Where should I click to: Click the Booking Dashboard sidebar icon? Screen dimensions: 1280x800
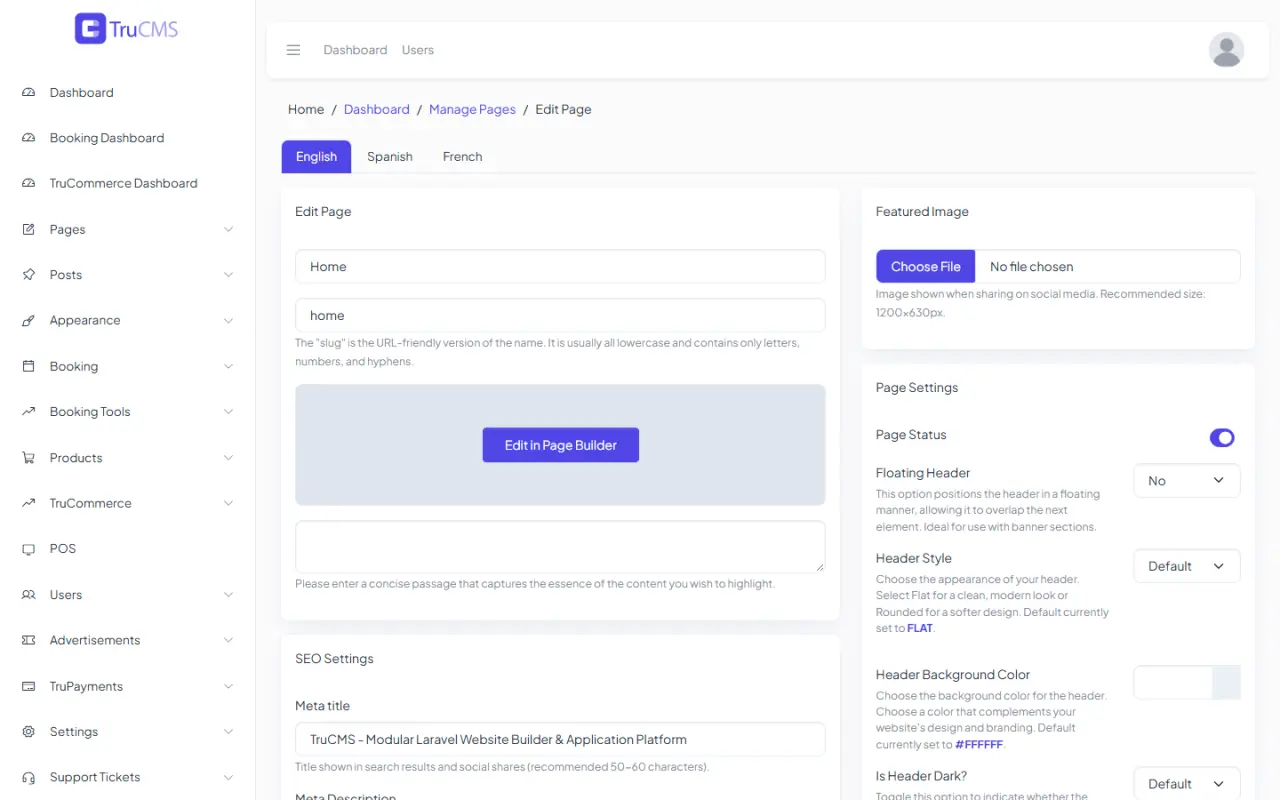point(29,138)
